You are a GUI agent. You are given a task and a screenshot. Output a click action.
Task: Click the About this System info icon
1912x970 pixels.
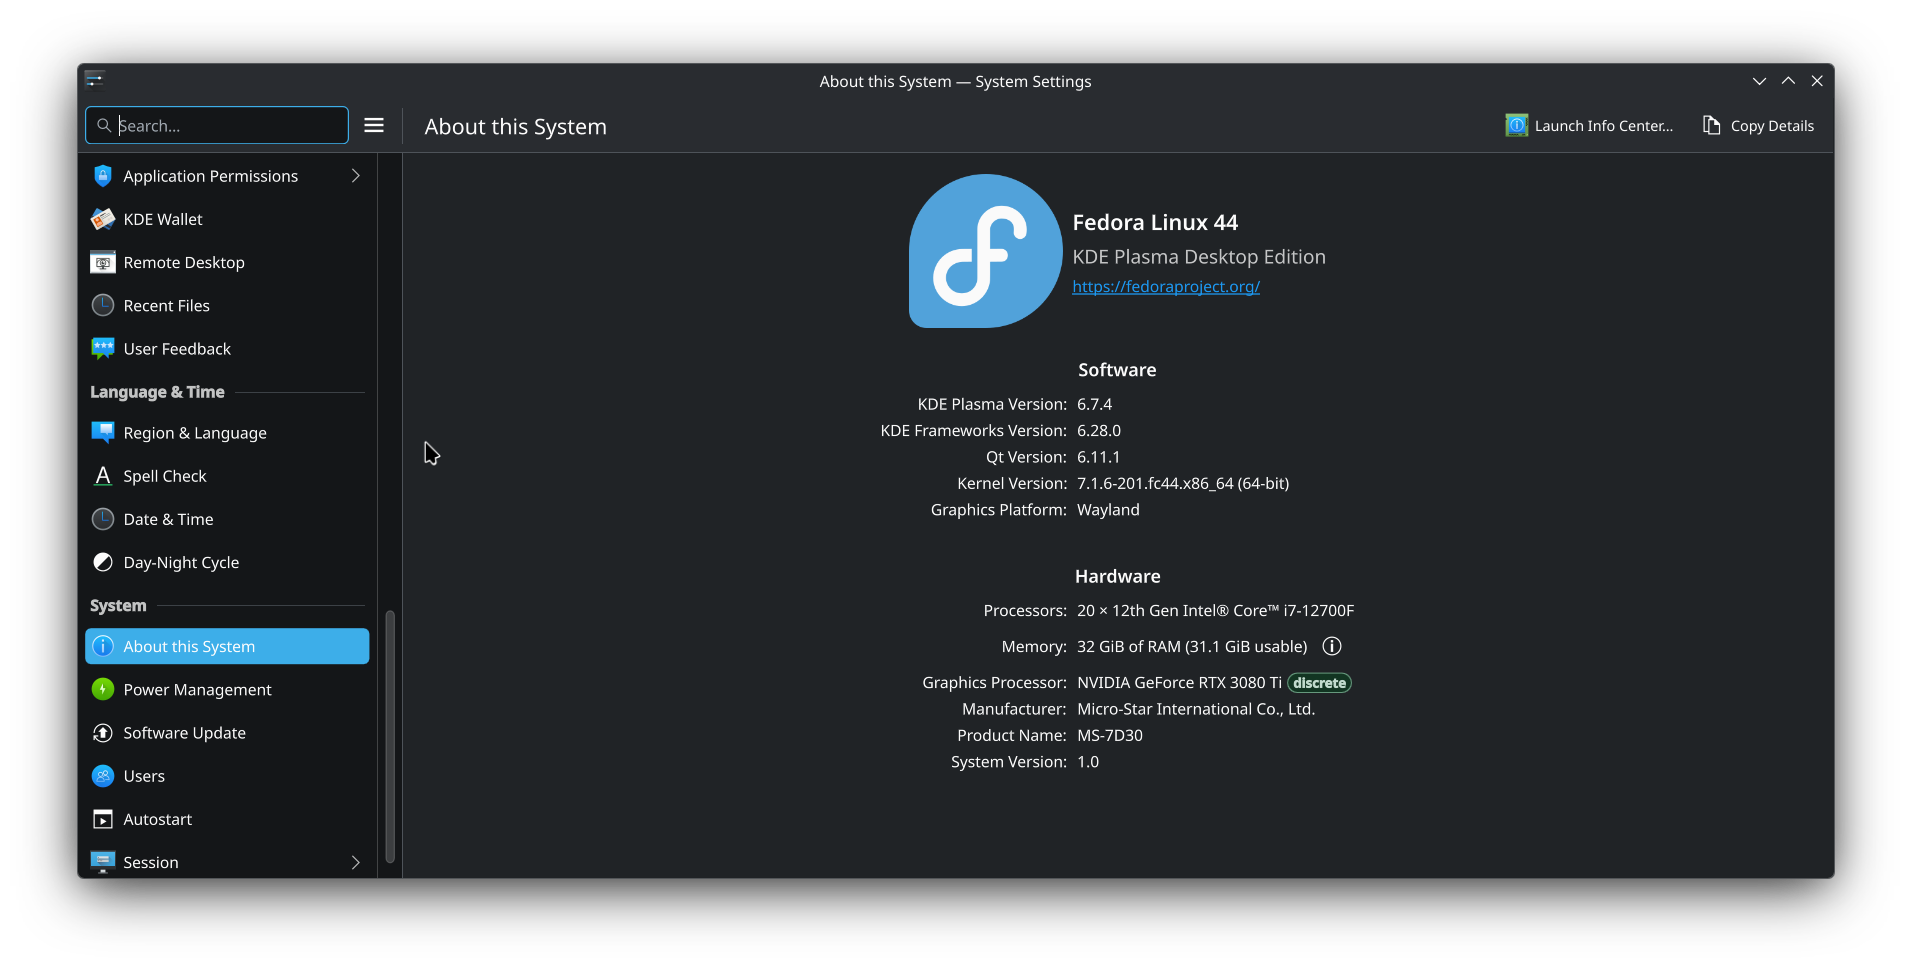103,646
